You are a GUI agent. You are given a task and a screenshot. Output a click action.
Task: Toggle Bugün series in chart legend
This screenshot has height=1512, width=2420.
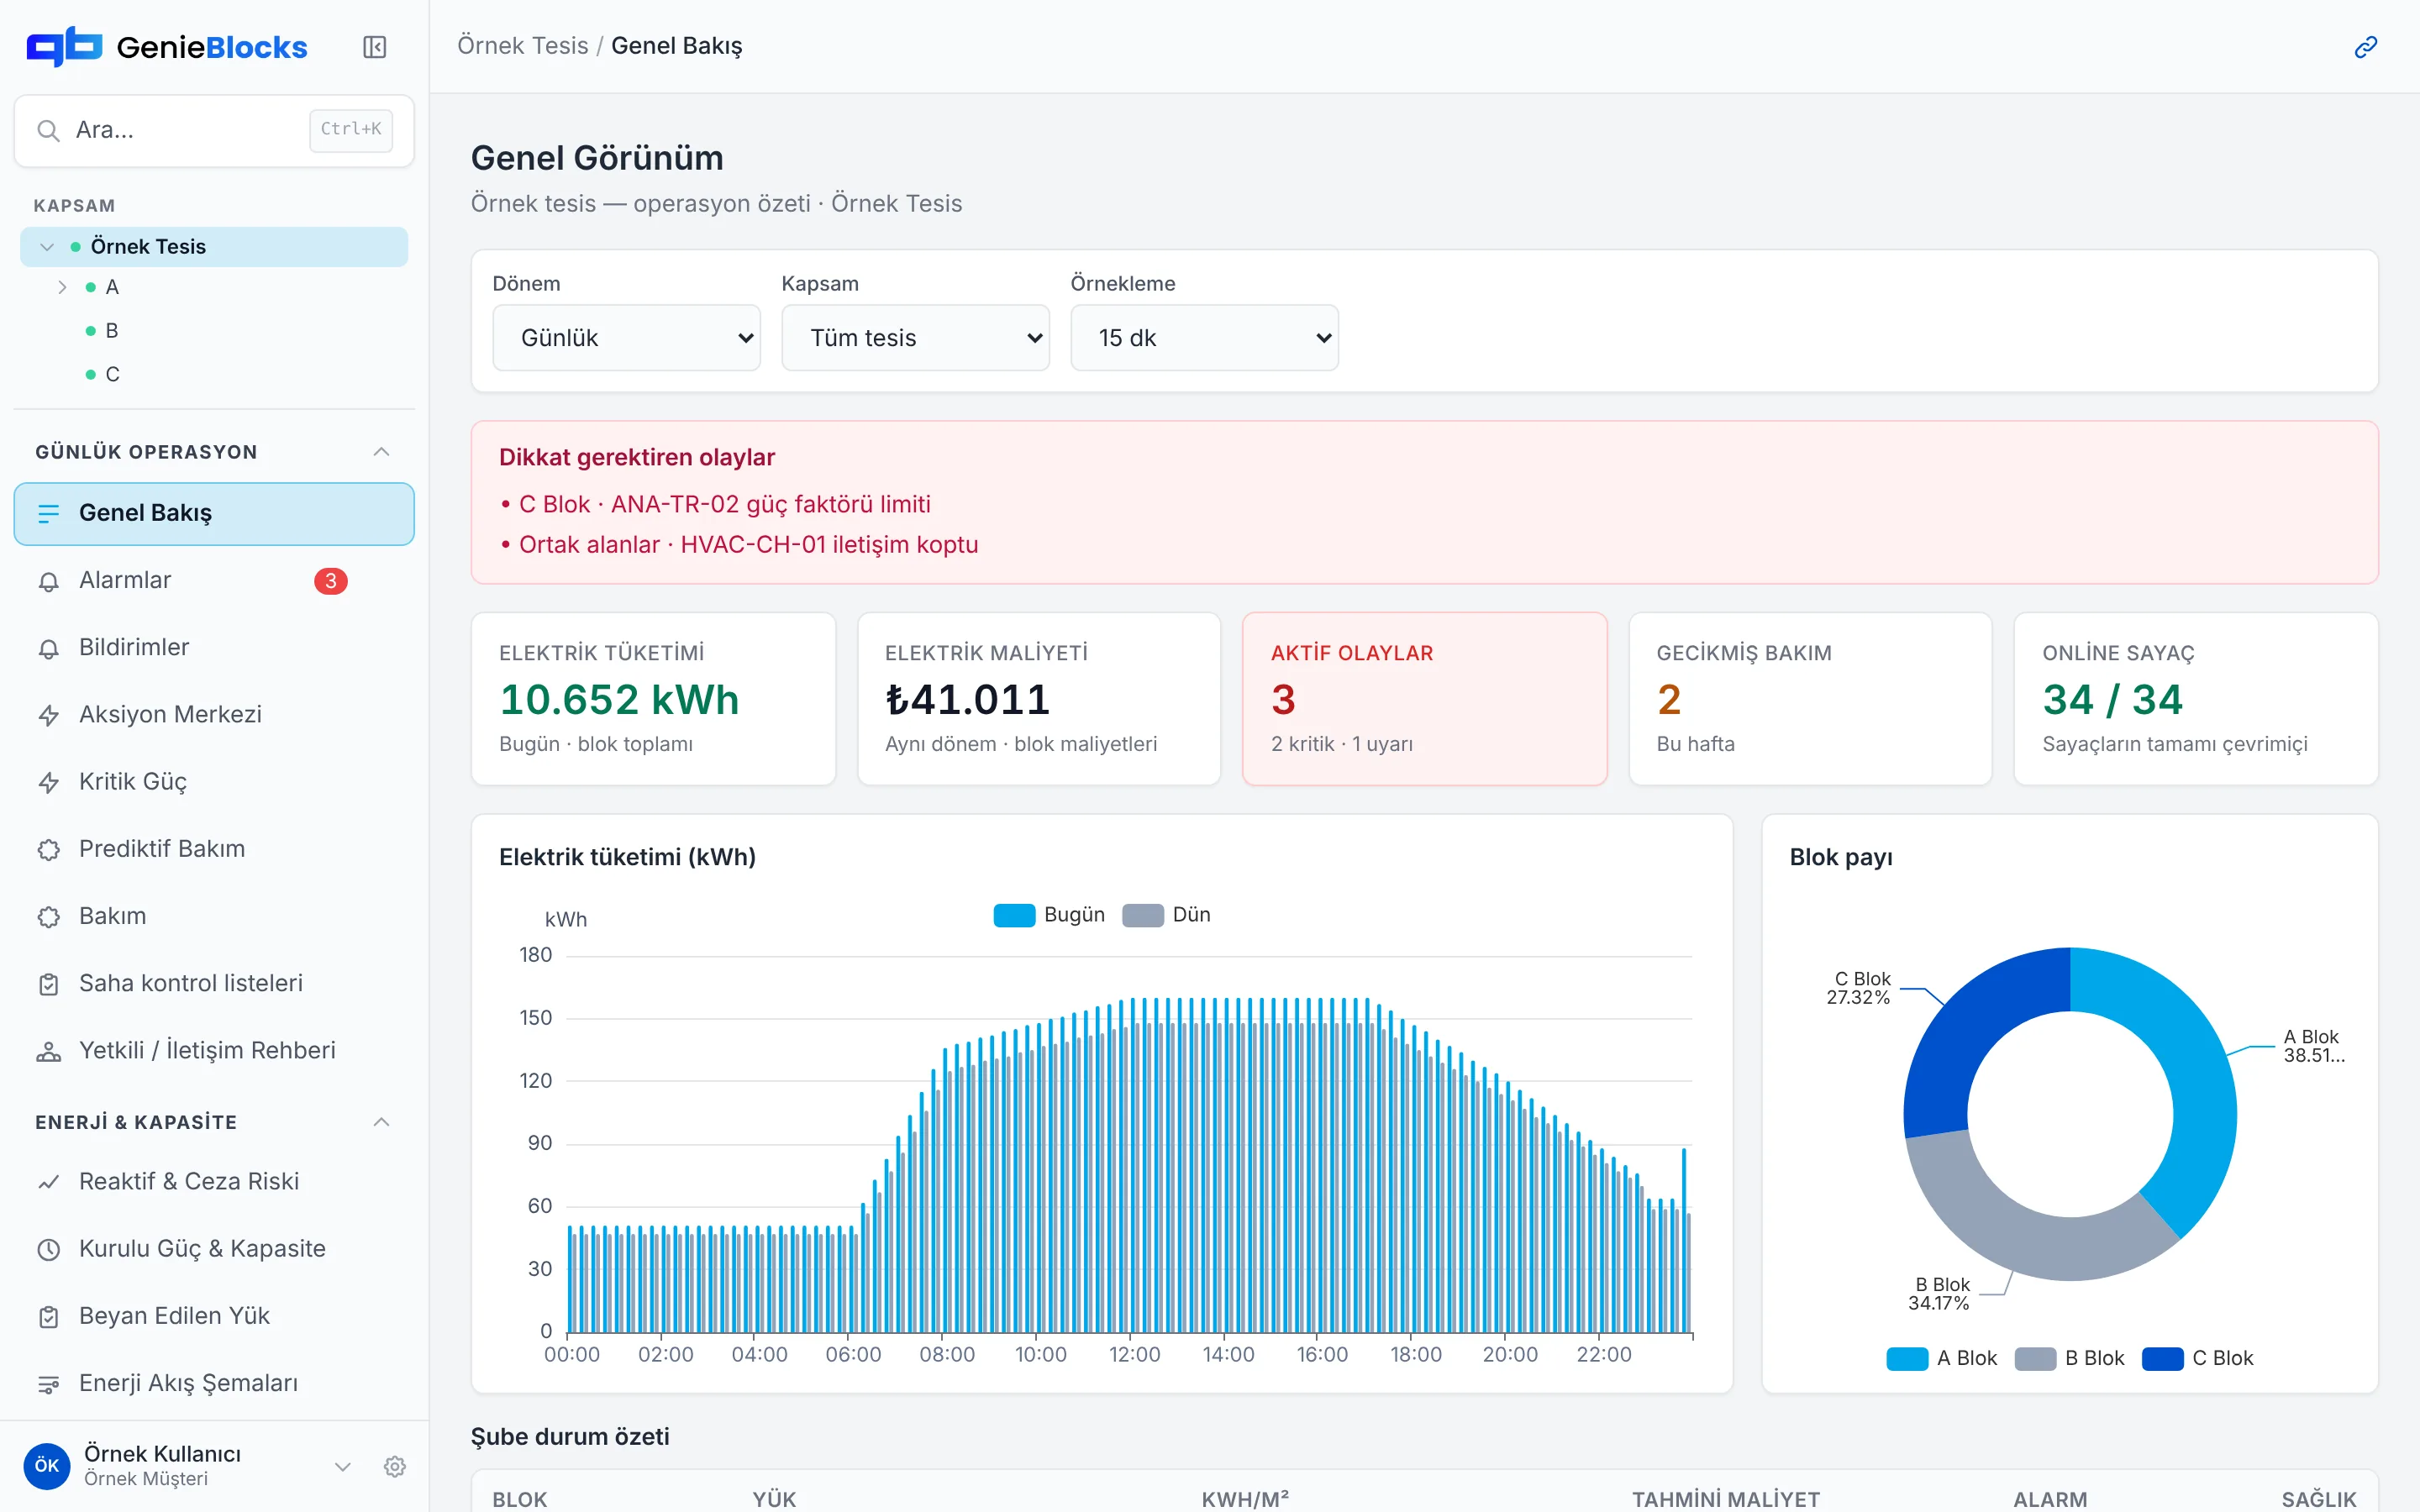click(1049, 915)
